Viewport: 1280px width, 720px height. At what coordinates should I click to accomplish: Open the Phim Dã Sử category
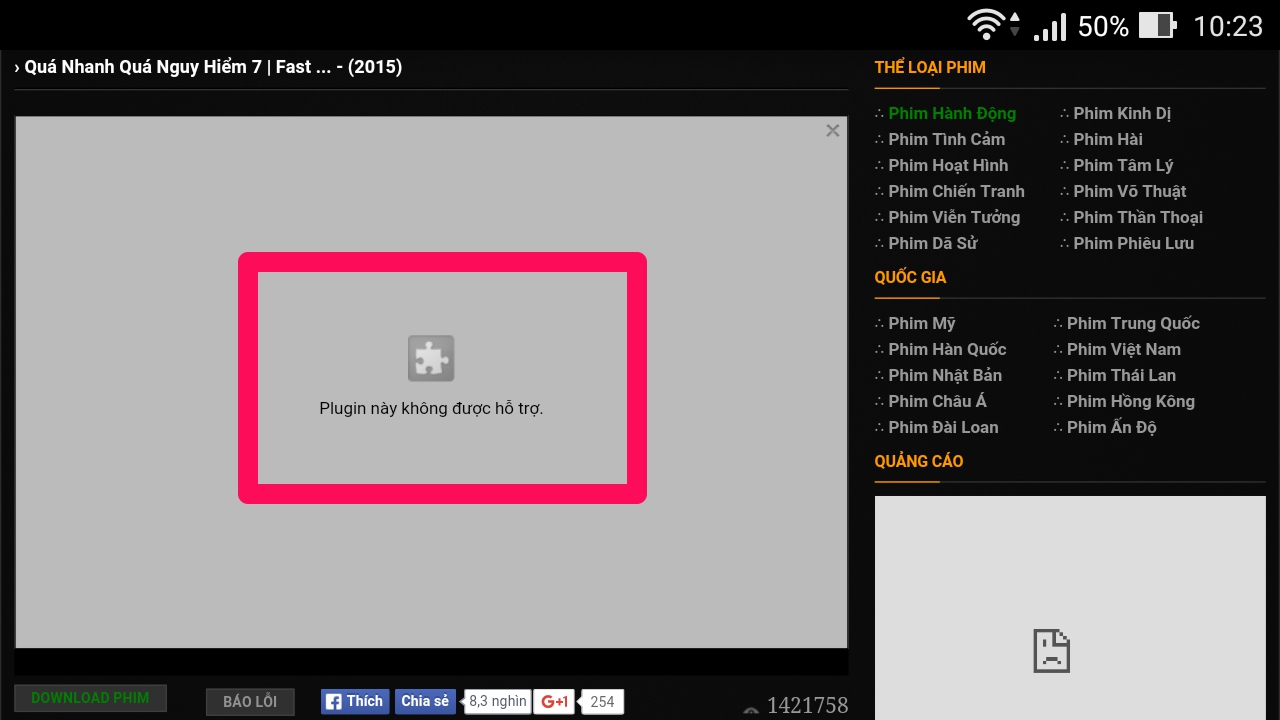[932, 243]
